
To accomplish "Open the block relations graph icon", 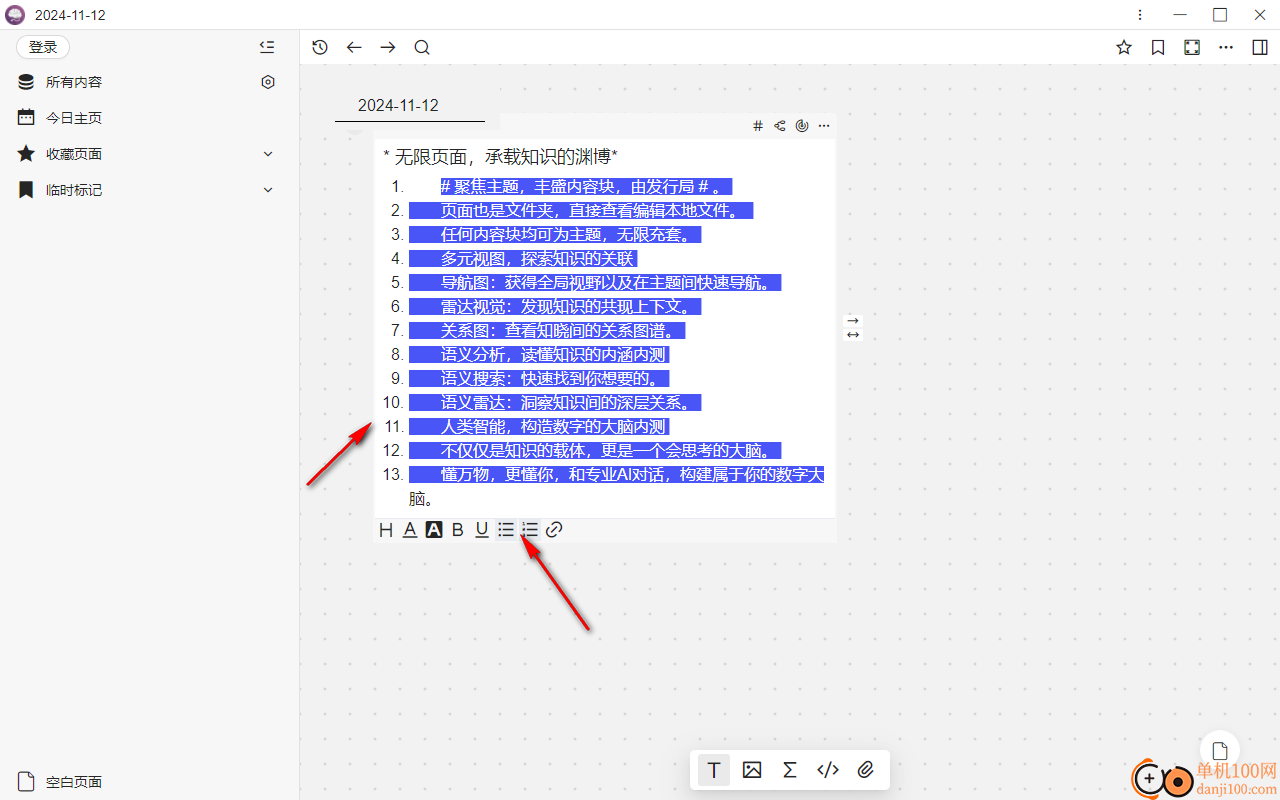I will coord(780,126).
